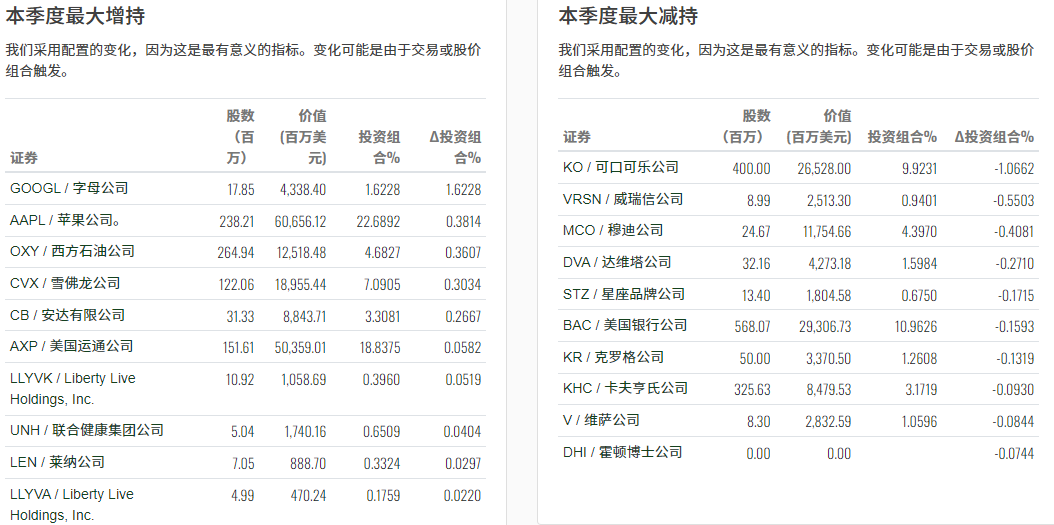Open the AAPL / 苹果公司 security link
Viewport: 1054px width, 525px height.
(65, 220)
